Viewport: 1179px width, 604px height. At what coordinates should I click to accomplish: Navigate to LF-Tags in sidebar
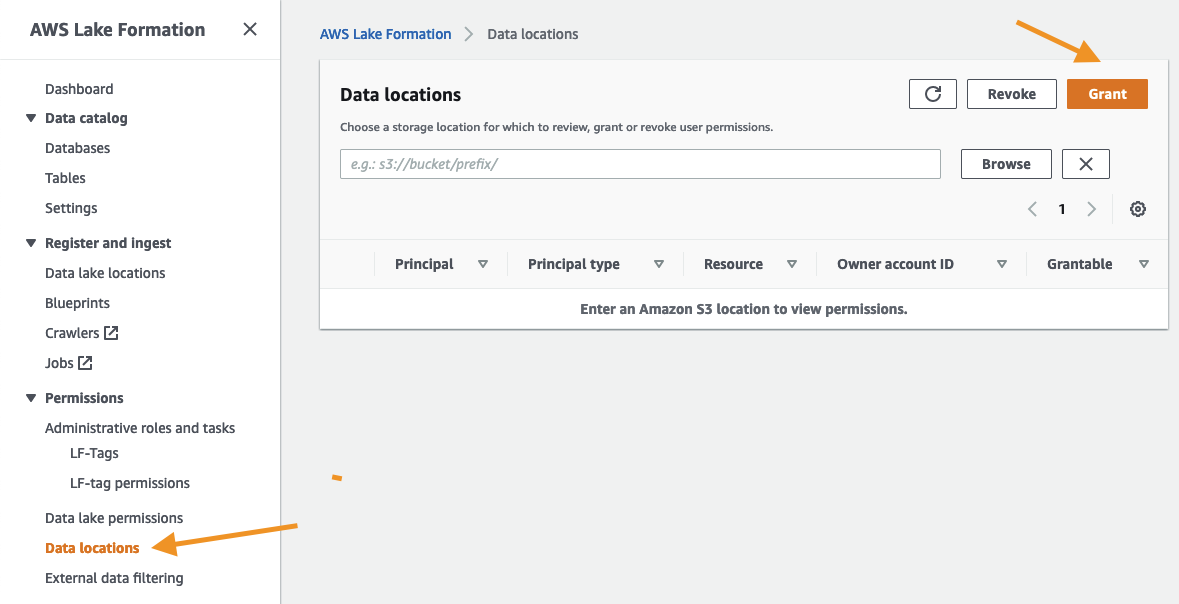pyautogui.click(x=94, y=453)
